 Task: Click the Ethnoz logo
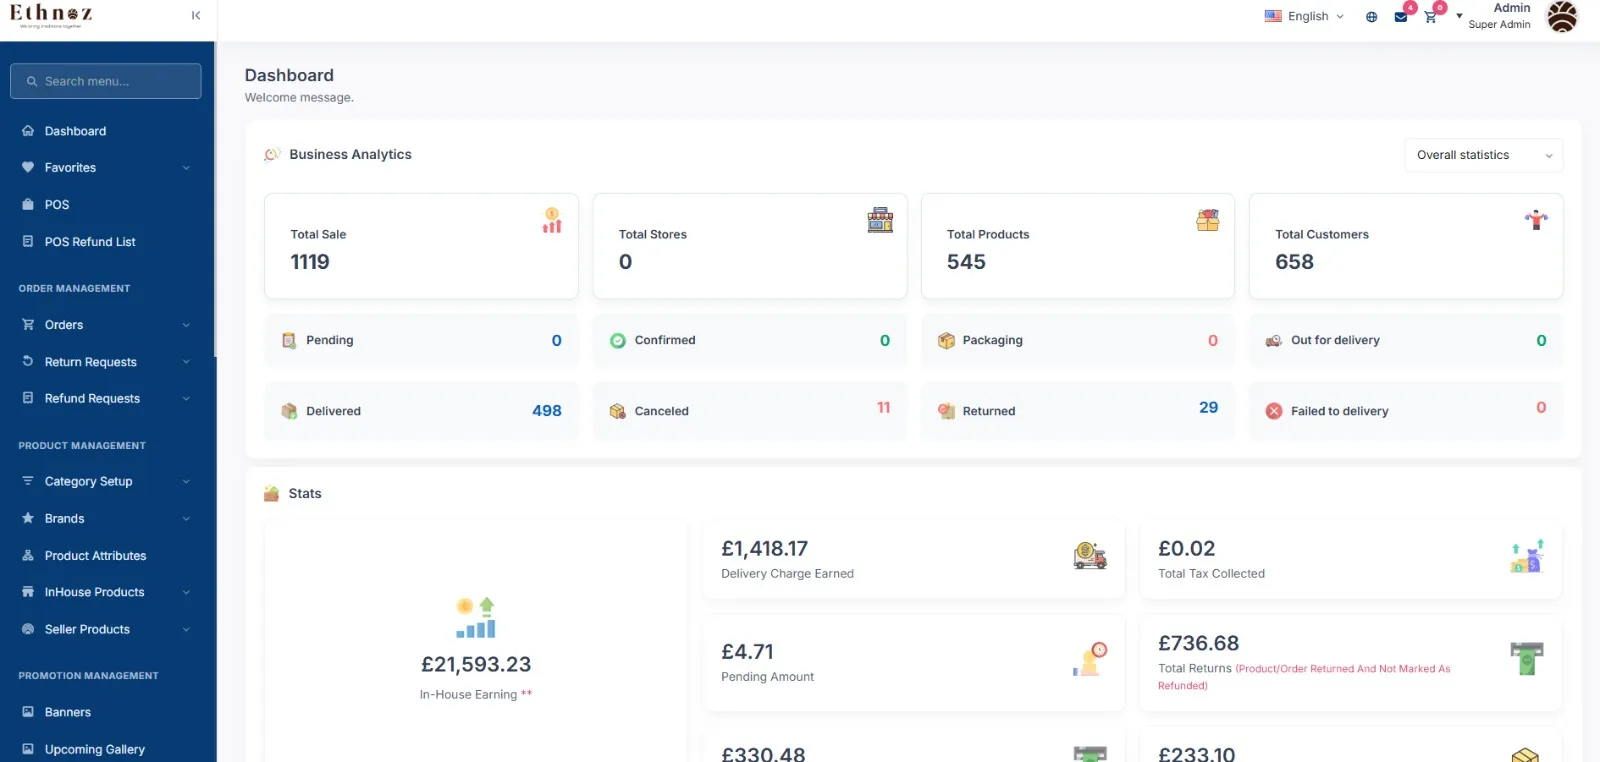coord(51,15)
